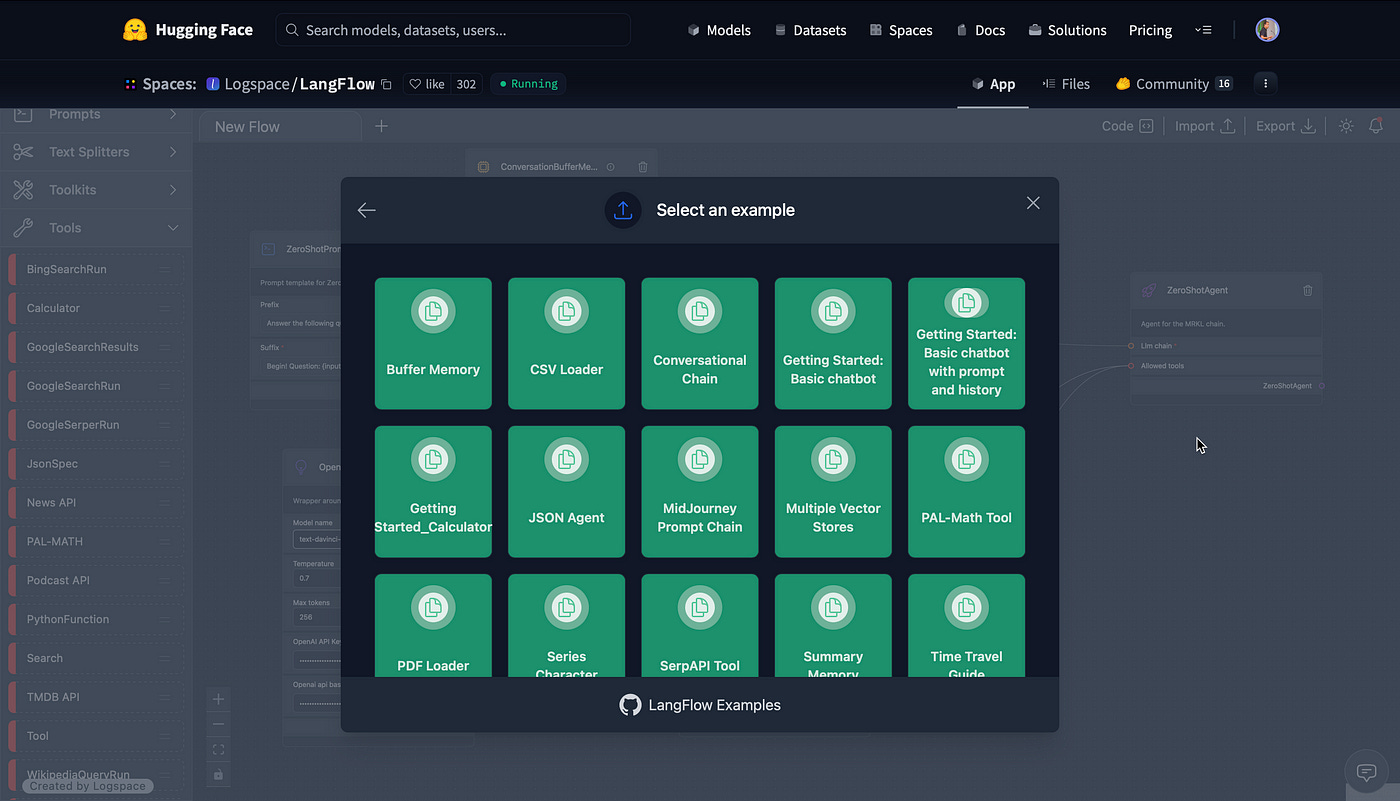This screenshot has width=1400, height=801.
Task: Select the CSV Loader example
Action: pos(566,343)
